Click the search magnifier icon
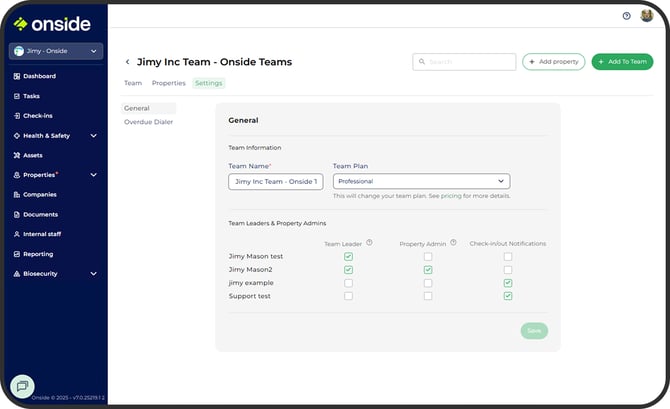Image resolution: width=670 pixels, height=409 pixels. point(422,62)
